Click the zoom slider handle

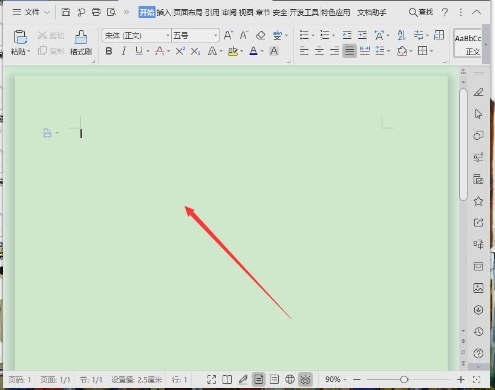pos(404,379)
